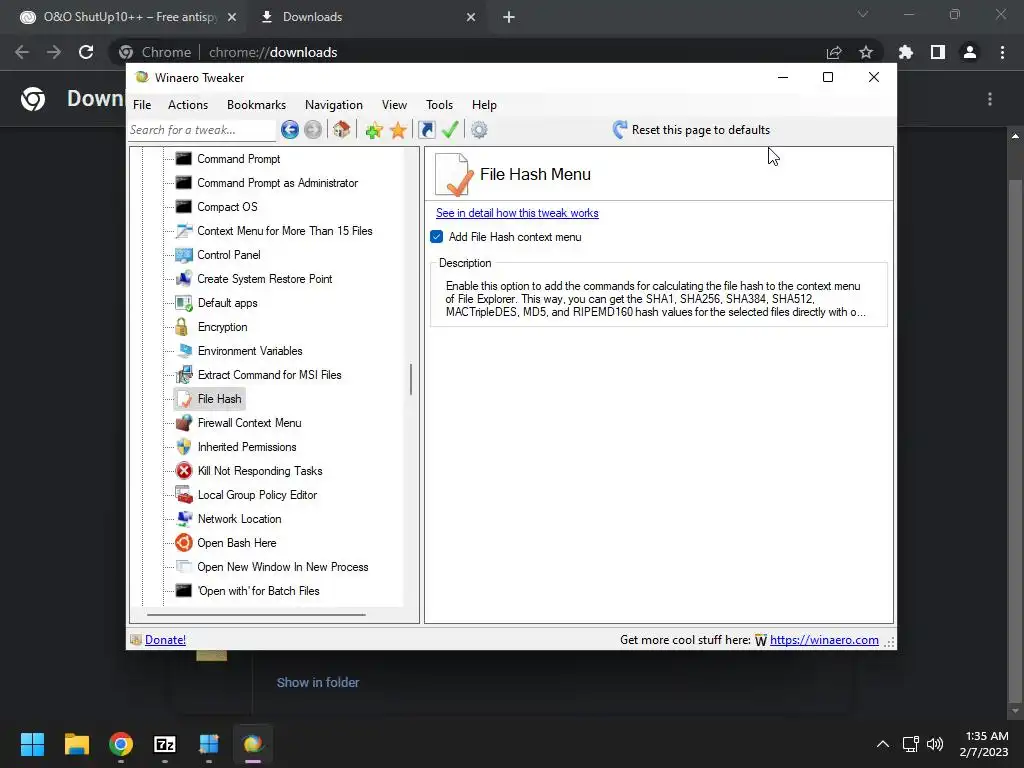This screenshot has height=768, width=1024.
Task: Open volume control in system tray
Action: point(935,744)
